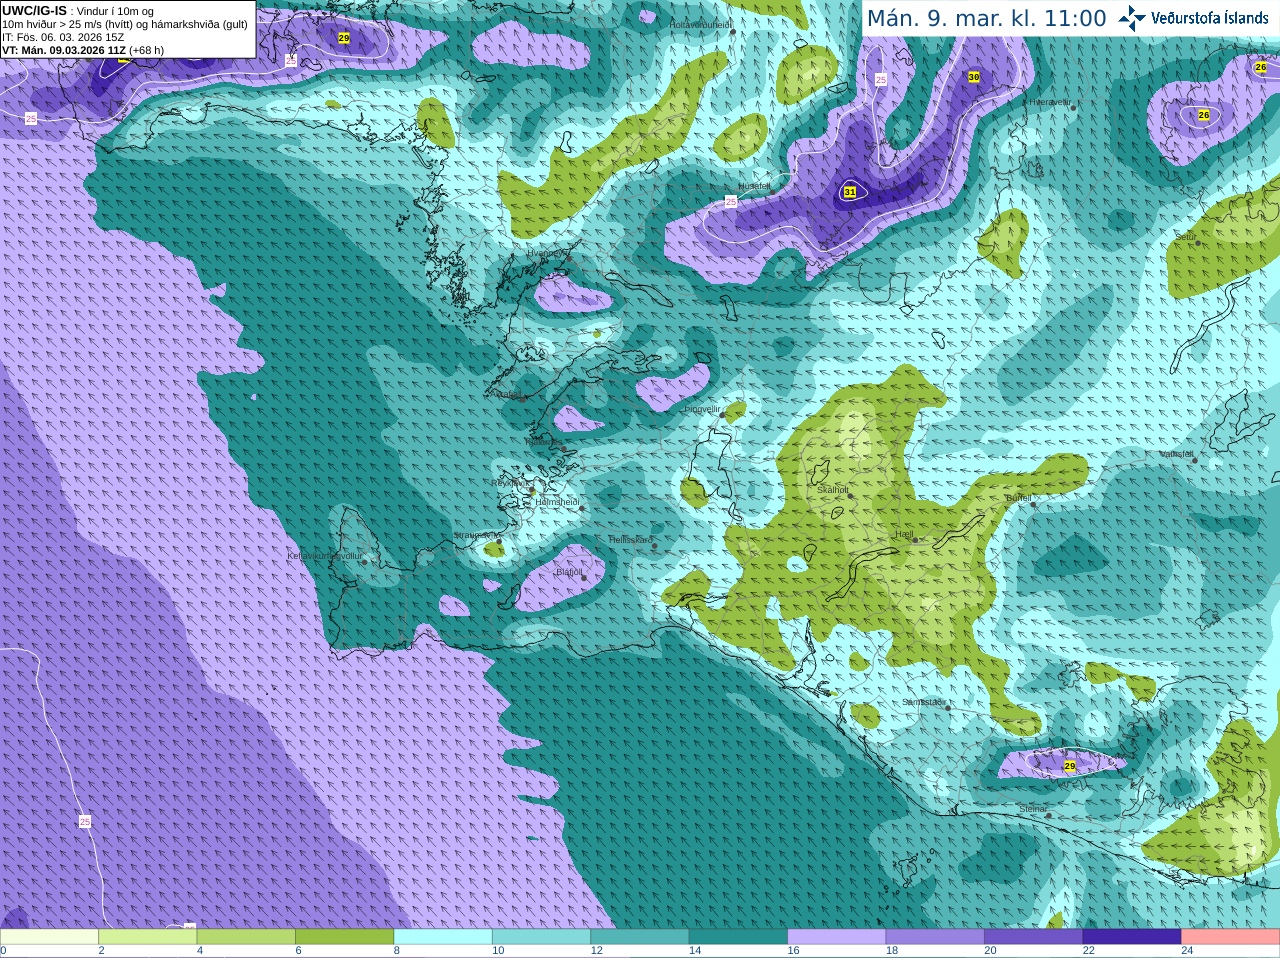Pick the 12–14 m/s teal legend swatch
1280x958 pixels.
[640, 937]
